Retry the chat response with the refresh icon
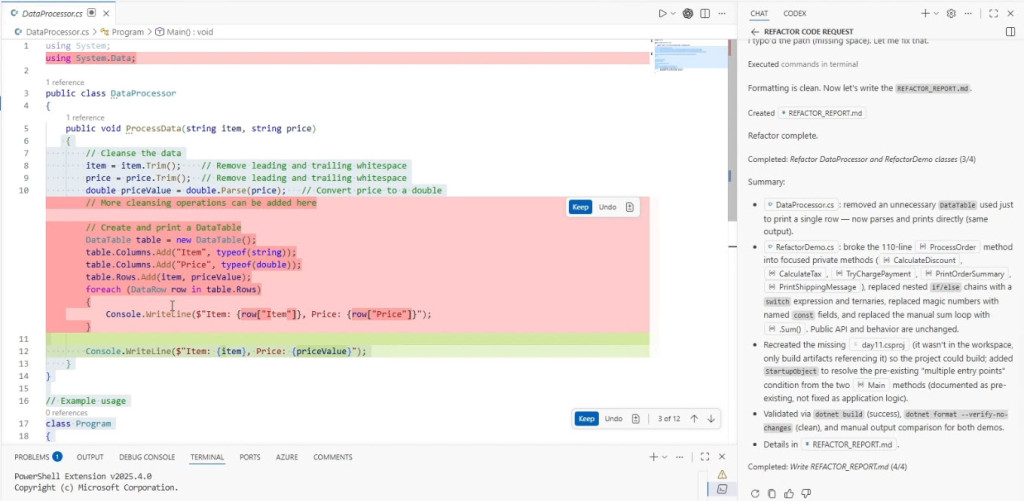The width and height of the screenshot is (1024, 501). pos(755,493)
